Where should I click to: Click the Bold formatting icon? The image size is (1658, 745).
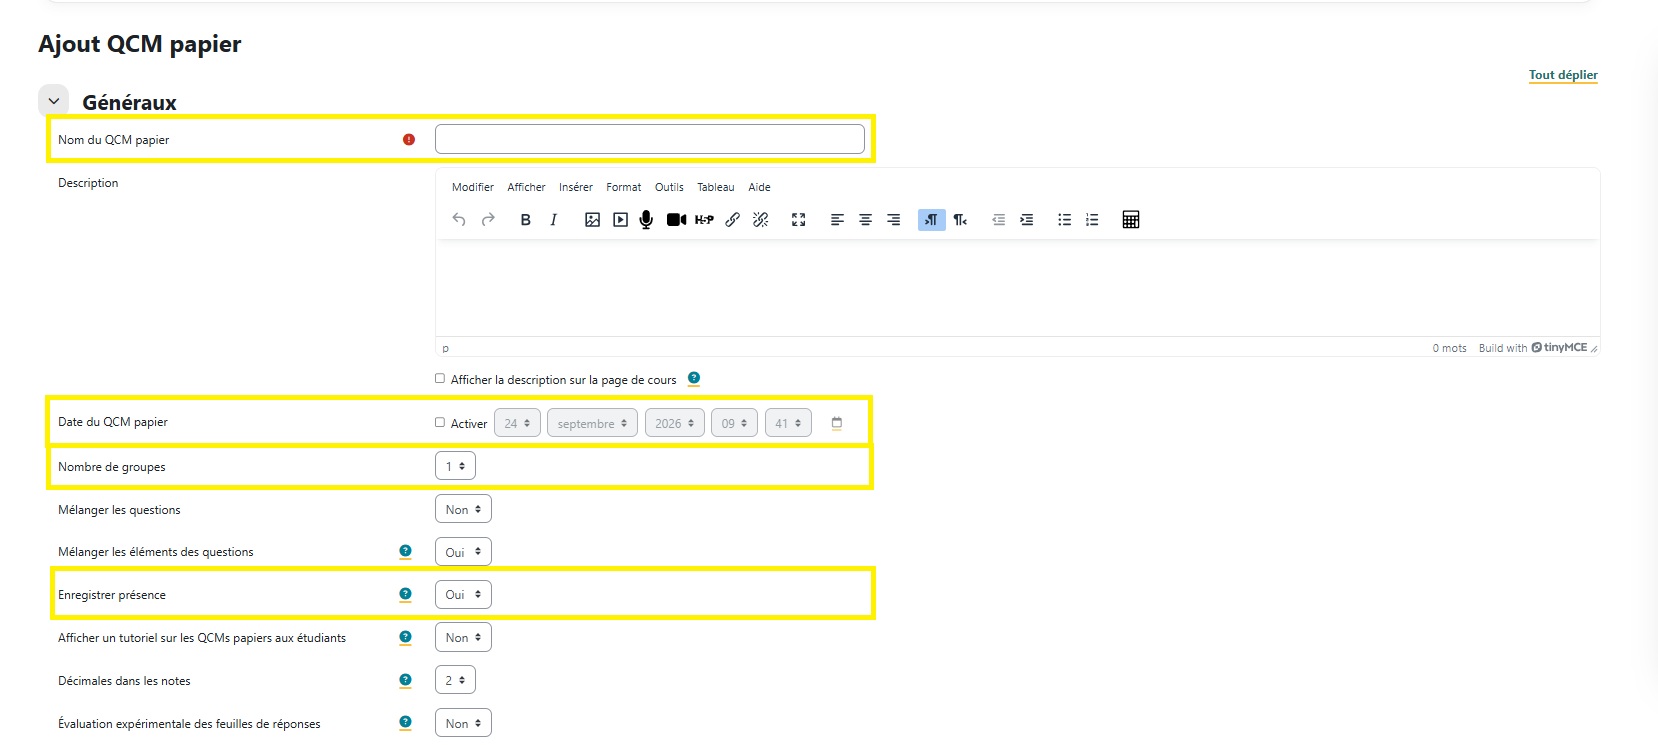[x=525, y=220]
